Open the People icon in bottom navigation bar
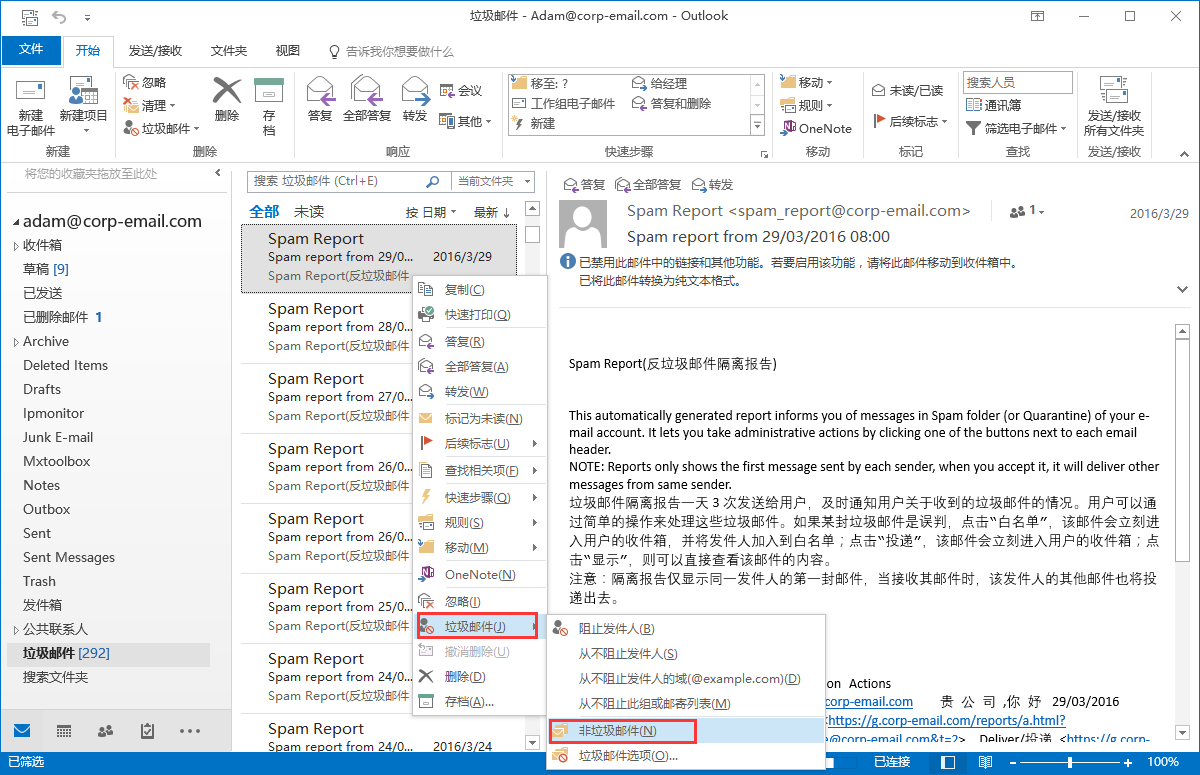This screenshot has height=775, width=1200. pos(106,731)
